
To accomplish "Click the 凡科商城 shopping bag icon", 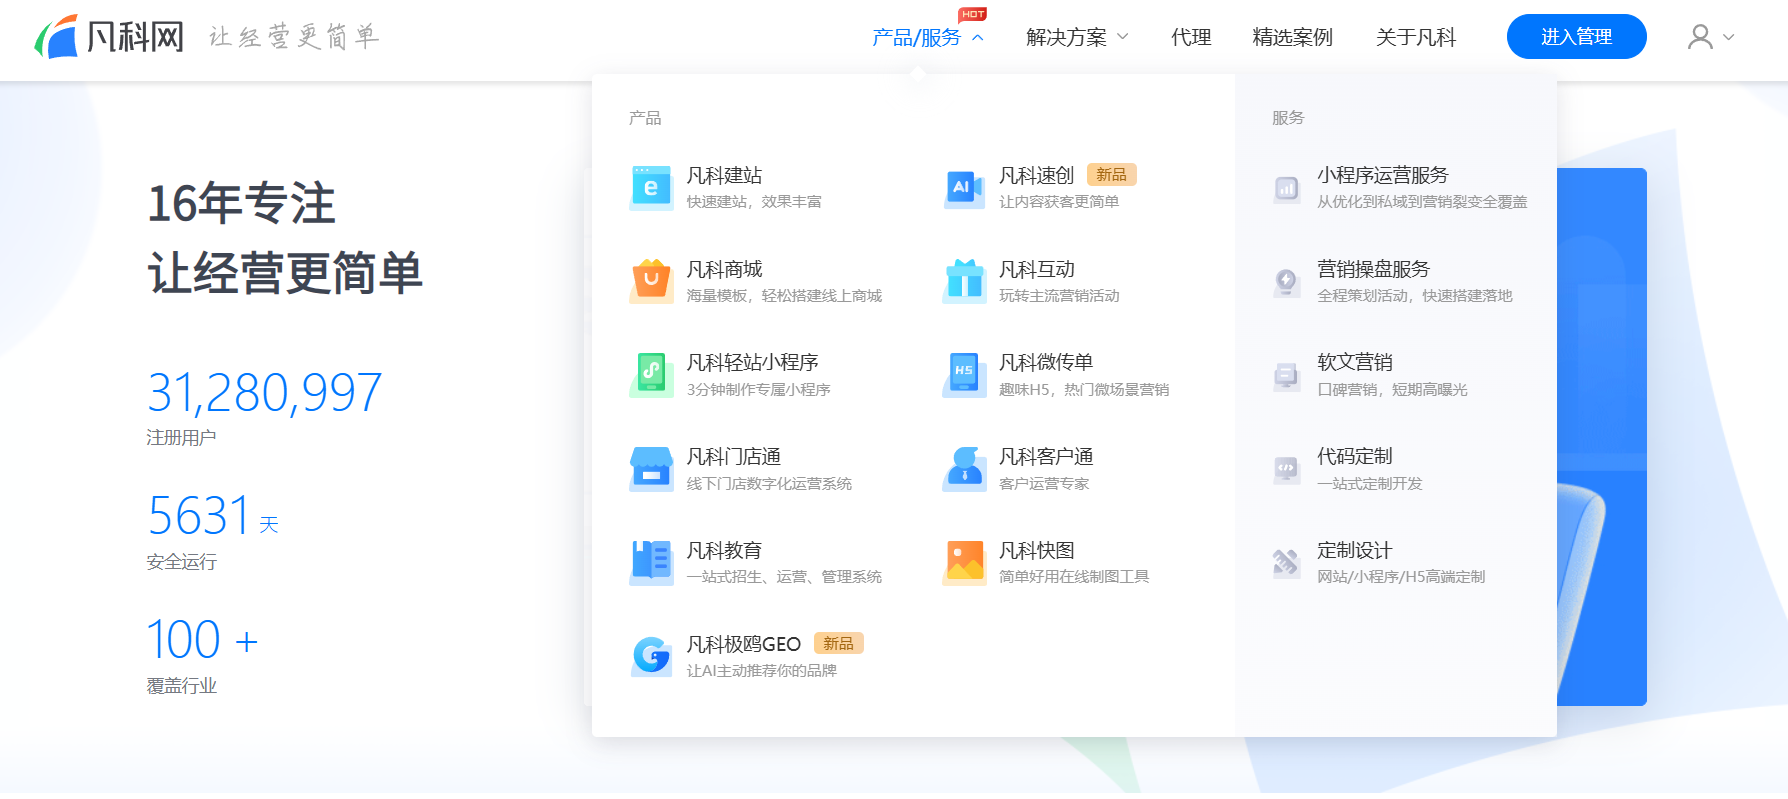I will click(x=651, y=281).
